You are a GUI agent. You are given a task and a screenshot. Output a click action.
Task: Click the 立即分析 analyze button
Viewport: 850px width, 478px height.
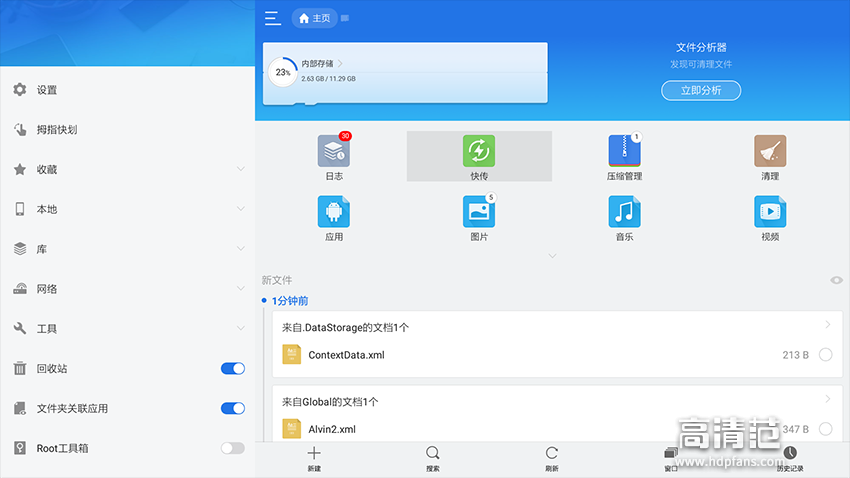click(x=701, y=91)
